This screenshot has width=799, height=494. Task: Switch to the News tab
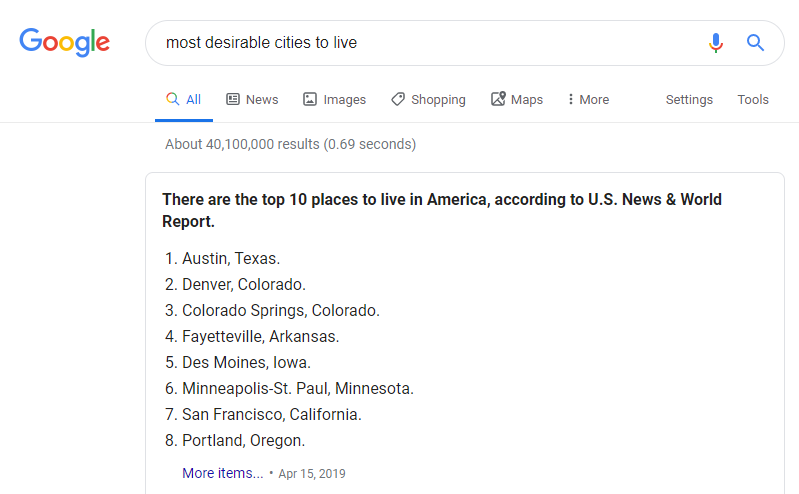[x=252, y=99]
